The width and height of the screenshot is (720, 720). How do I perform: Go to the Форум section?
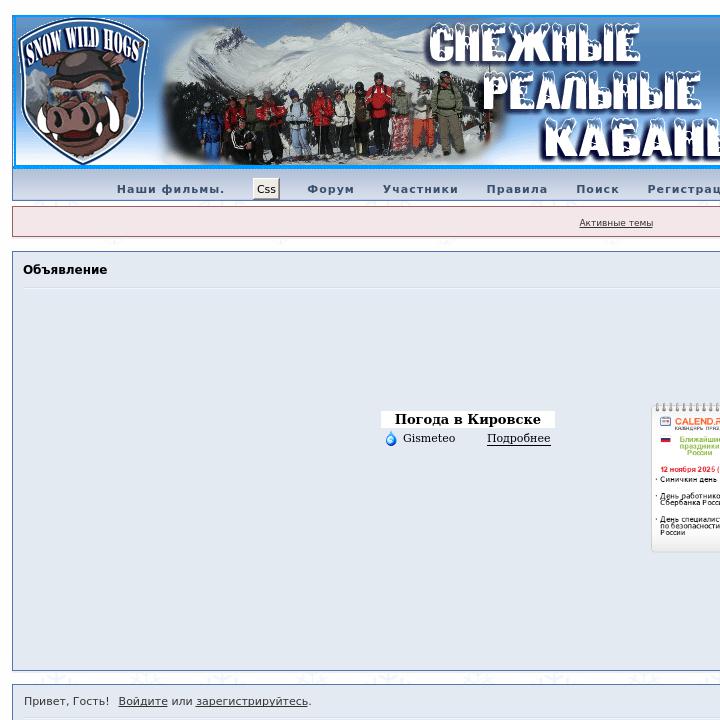330,189
